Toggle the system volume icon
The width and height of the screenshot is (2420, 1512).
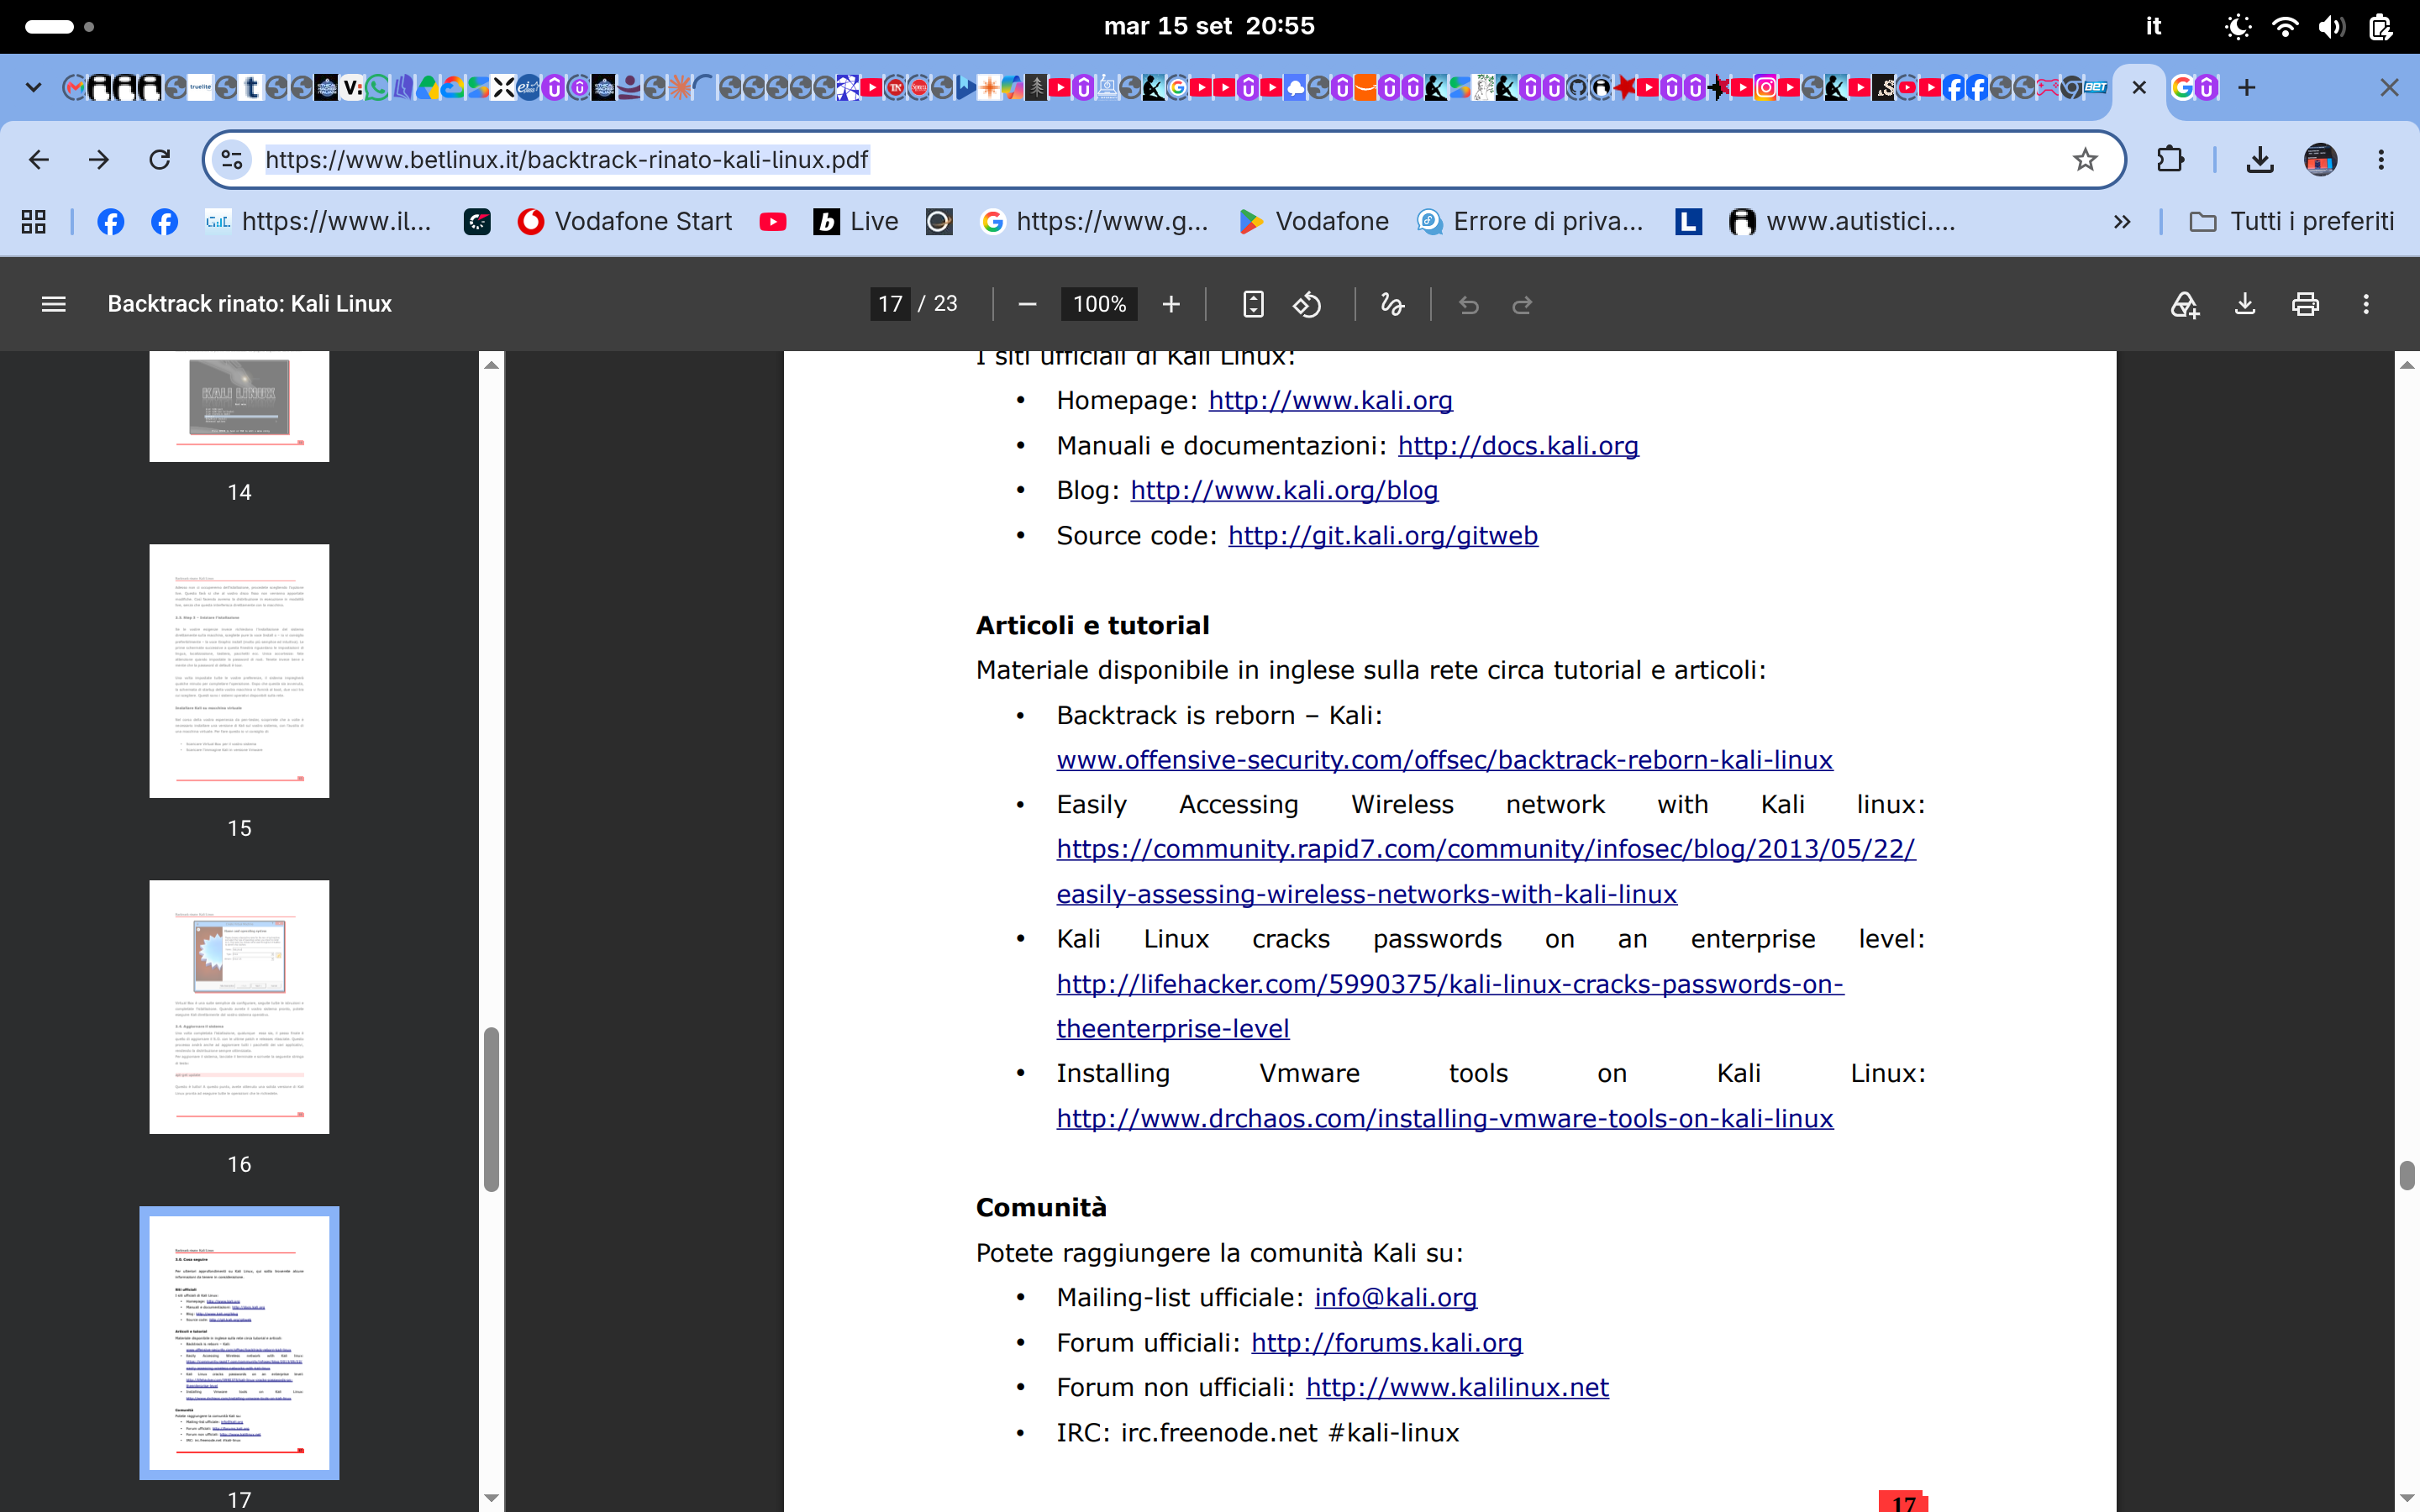(x=2331, y=27)
